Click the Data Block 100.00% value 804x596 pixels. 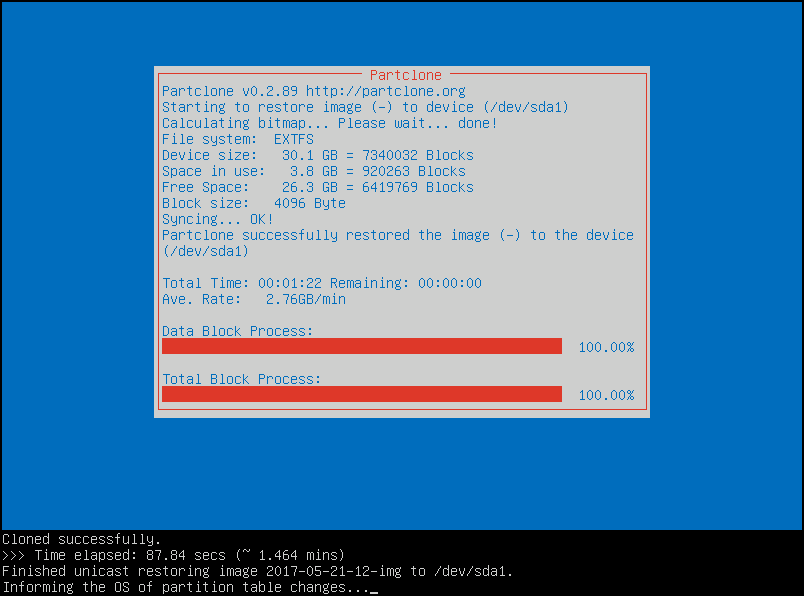[606, 347]
